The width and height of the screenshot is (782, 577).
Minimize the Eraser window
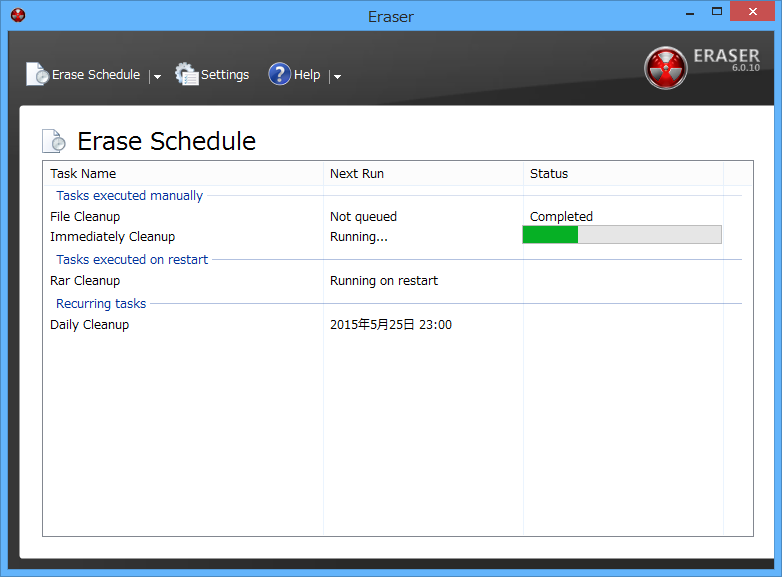(690, 12)
